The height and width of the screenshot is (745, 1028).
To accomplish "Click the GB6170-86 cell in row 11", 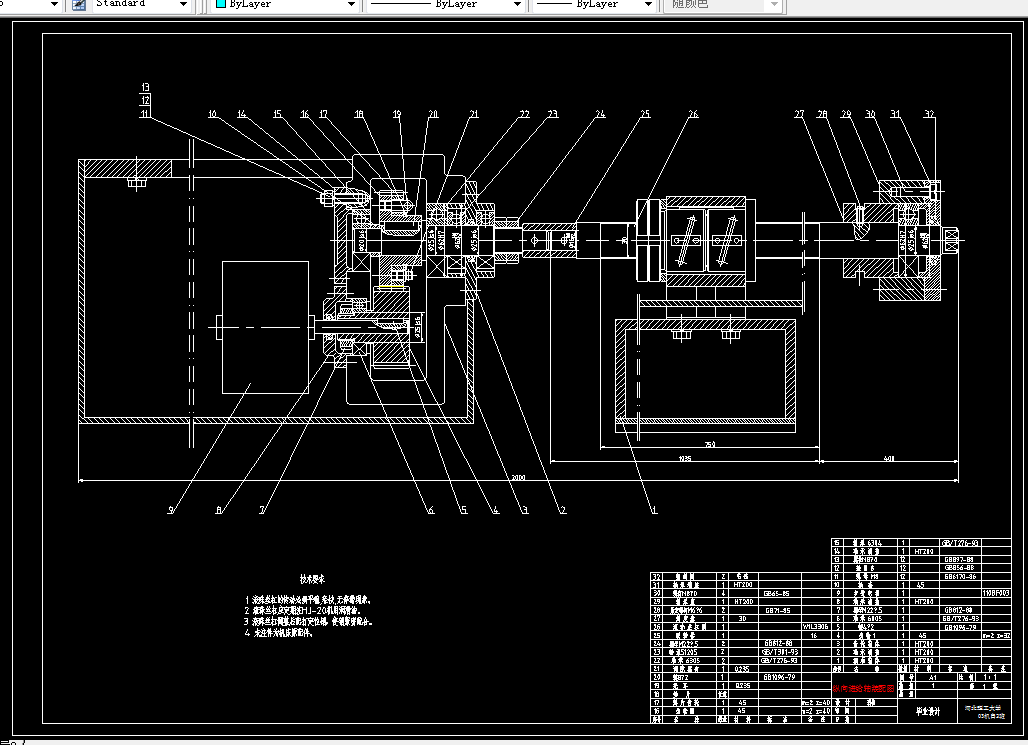I will coord(959,576).
